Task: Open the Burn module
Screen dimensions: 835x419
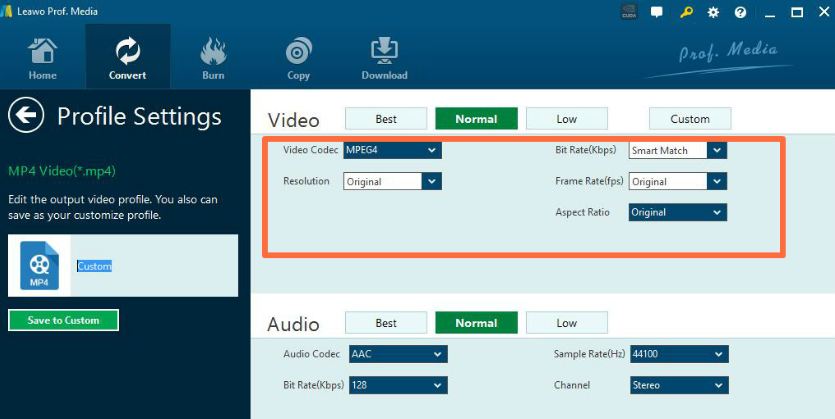Action: pyautogui.click(x=213, y=57)
